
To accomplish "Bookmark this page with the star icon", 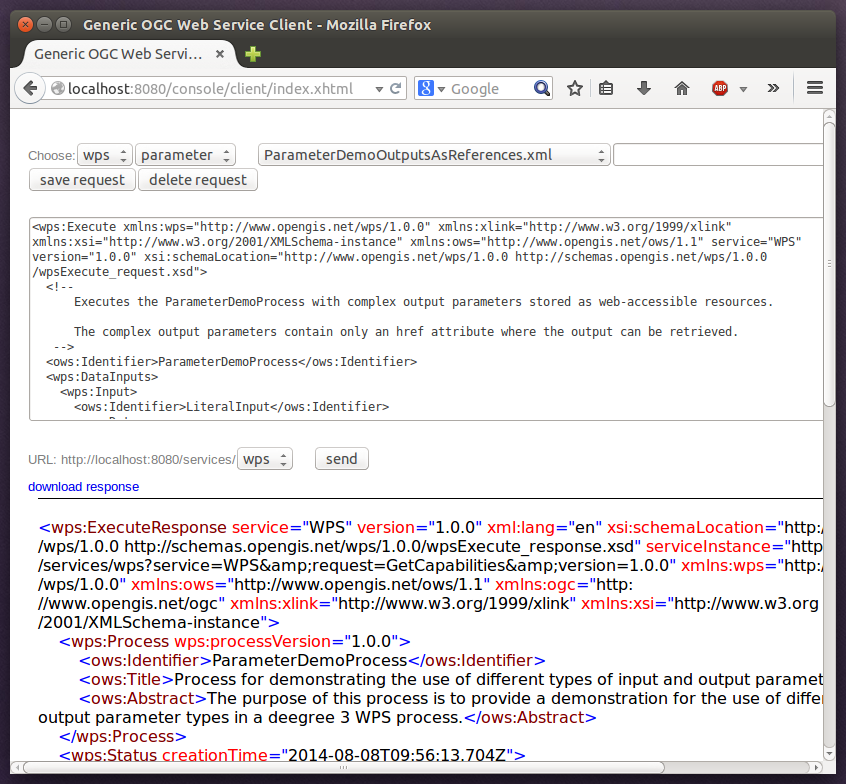I will (575, 88).
